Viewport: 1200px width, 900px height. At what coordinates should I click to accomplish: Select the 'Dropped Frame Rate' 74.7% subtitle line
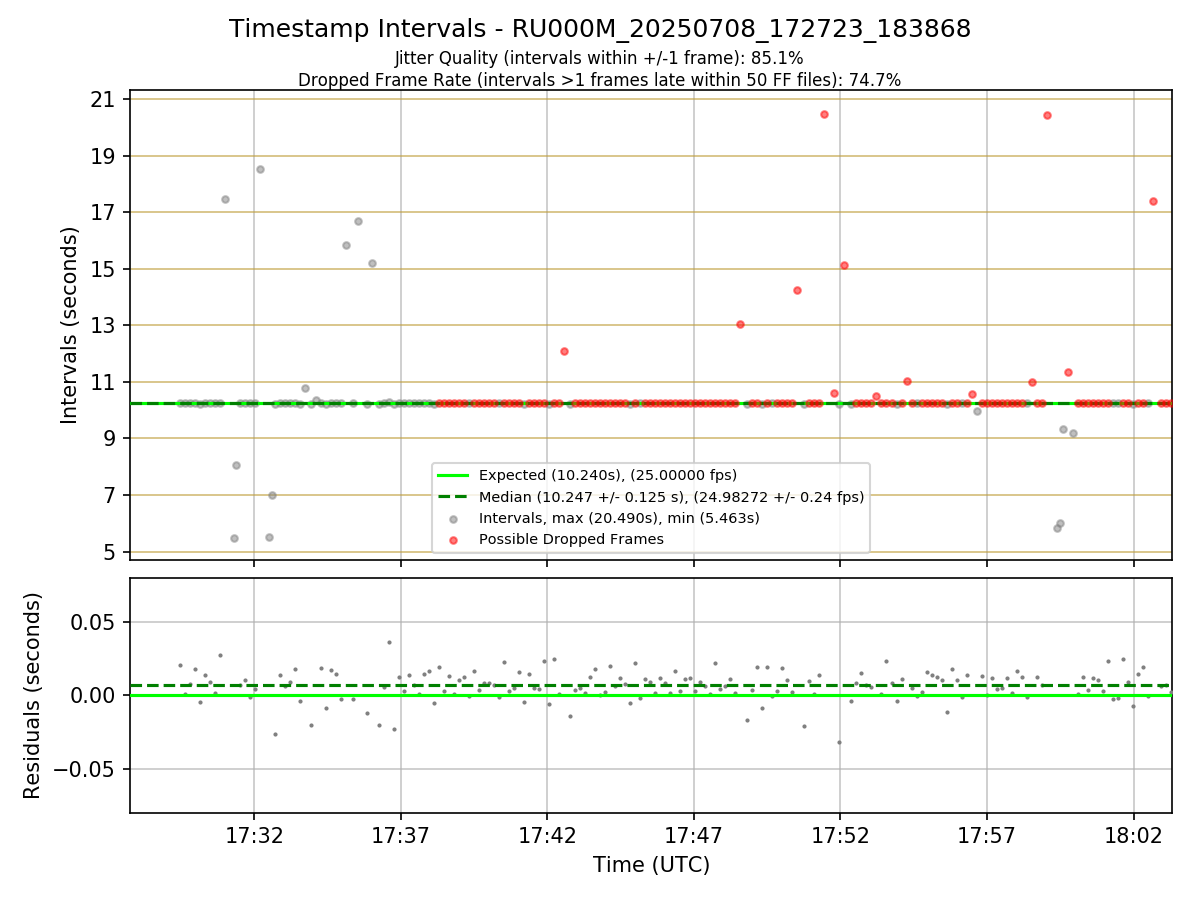coord(600,80)
